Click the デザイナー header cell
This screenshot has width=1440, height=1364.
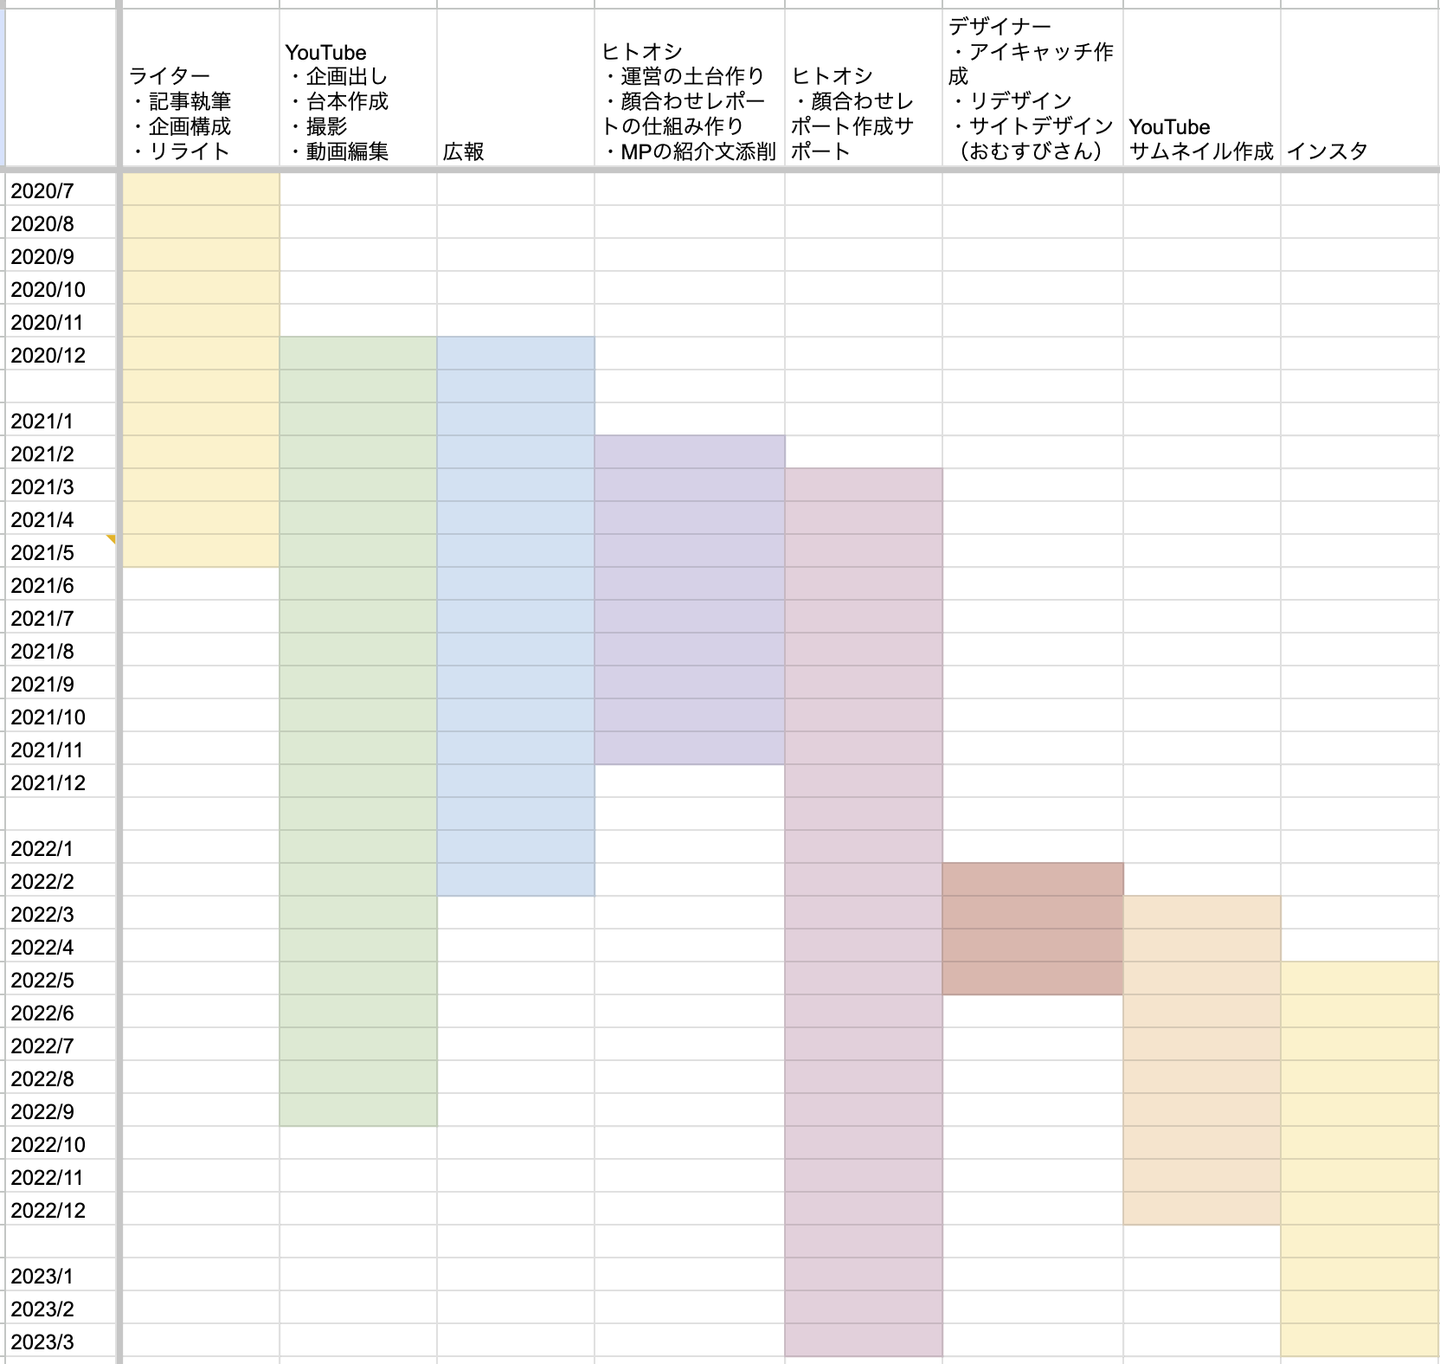pos(1033,88)
